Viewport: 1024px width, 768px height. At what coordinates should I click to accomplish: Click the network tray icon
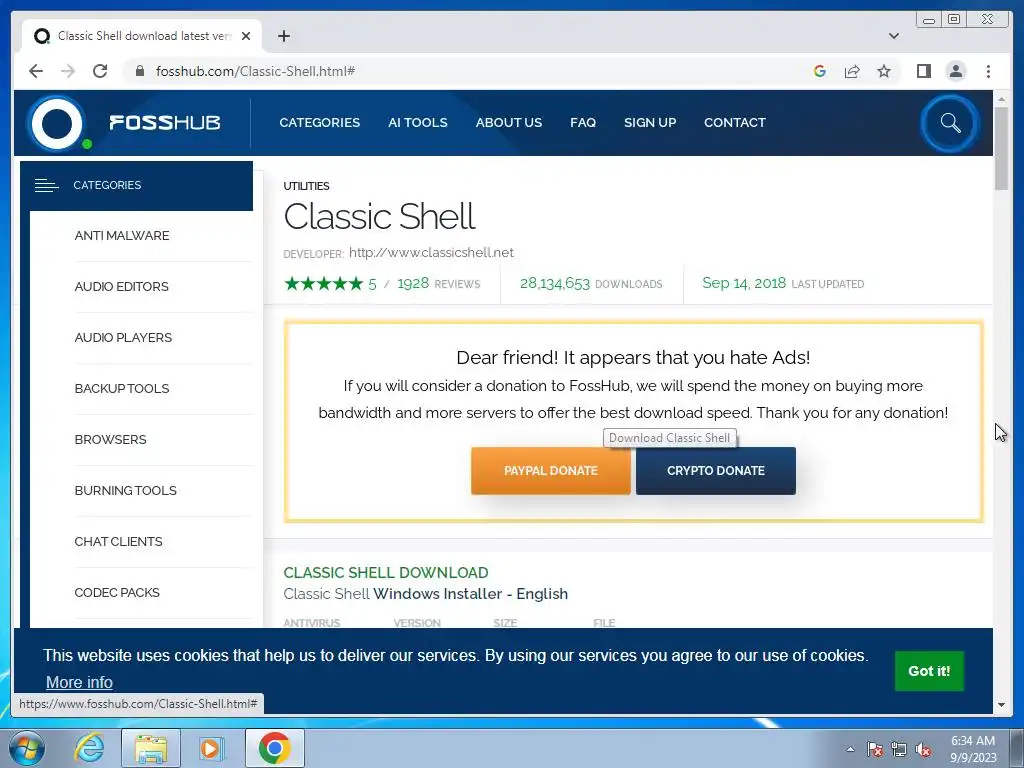[x=899, y=749]
